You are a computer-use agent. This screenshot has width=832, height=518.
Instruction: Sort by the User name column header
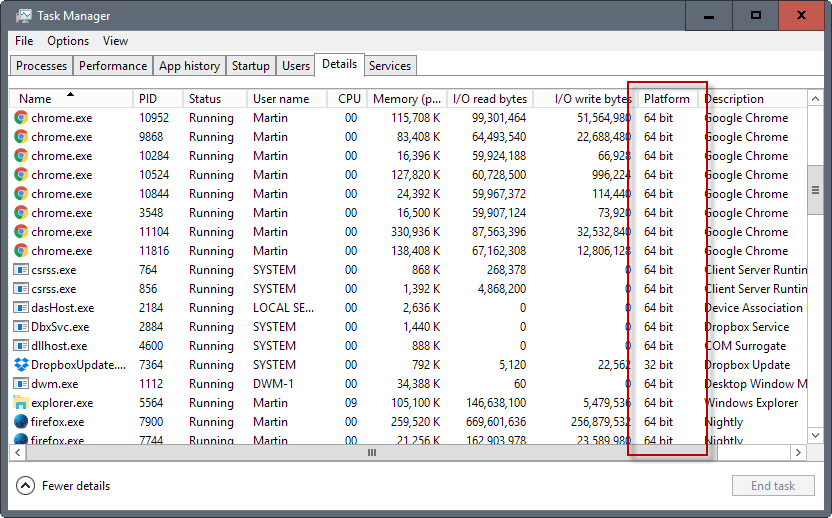[x=287, y=99]
